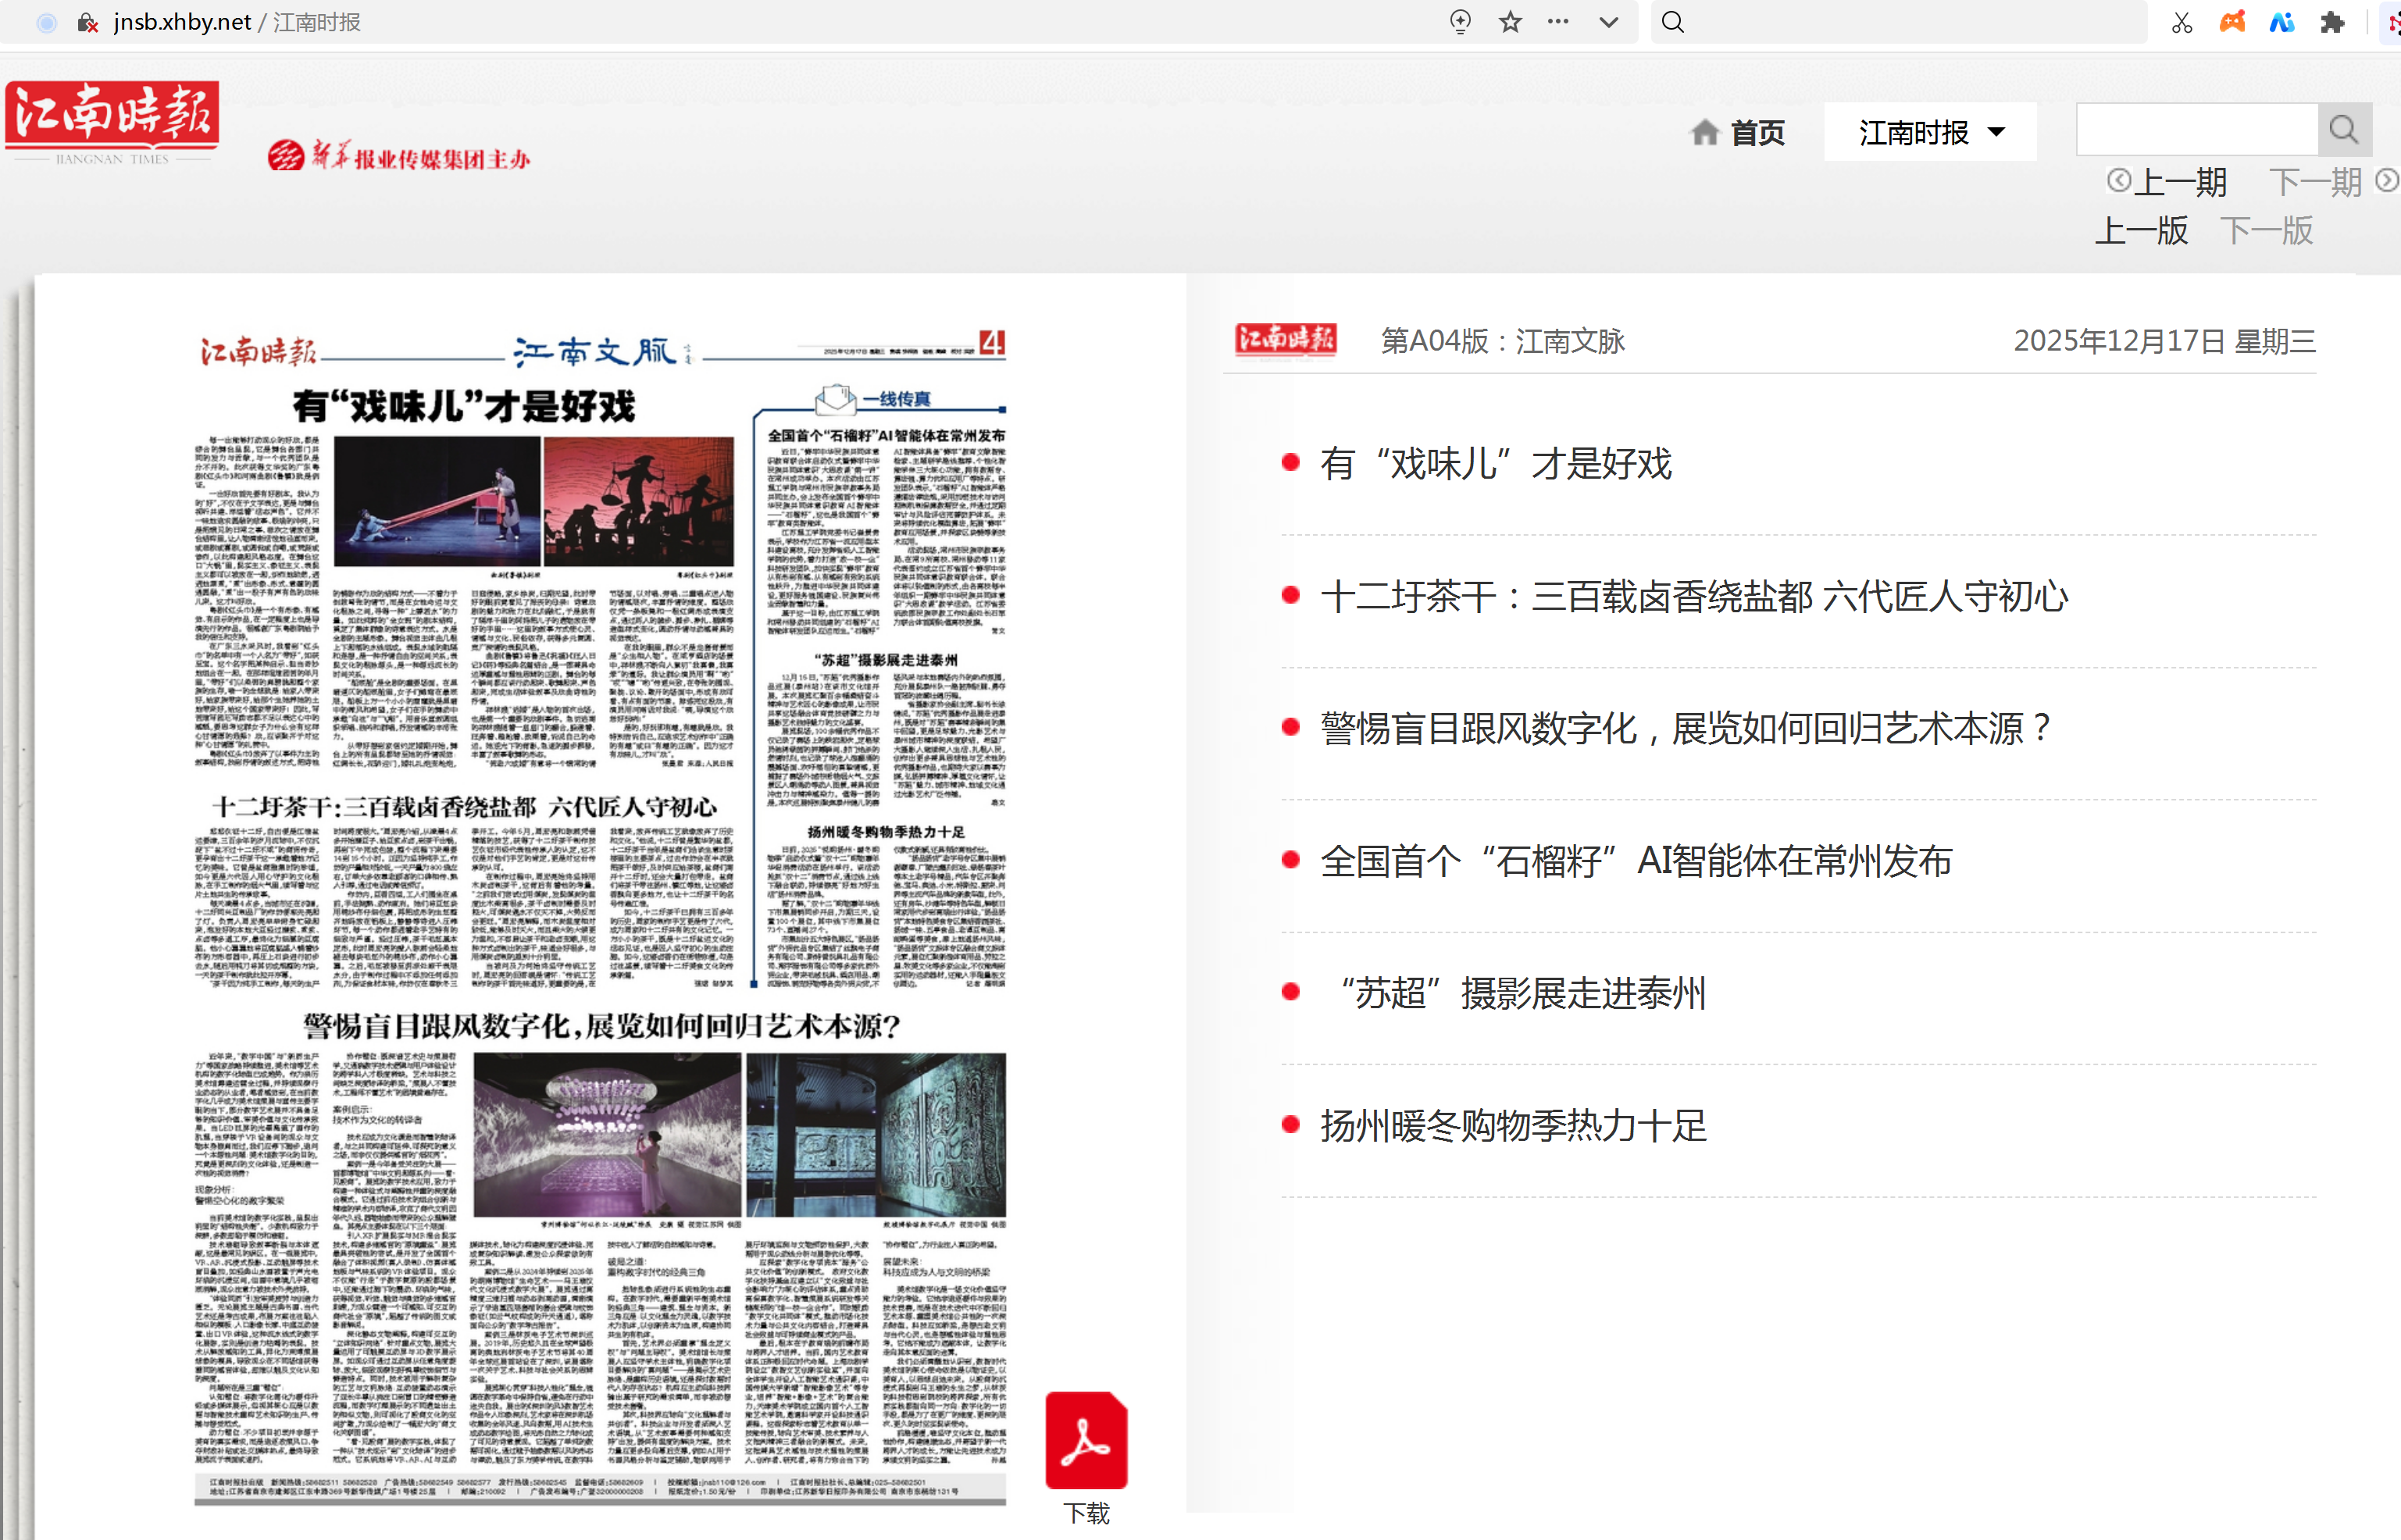The height and width of the screenshot is (1540, 2401).
Task: Expand the 江南时报 newspaper dropdown
Action: coord(1930,132)
